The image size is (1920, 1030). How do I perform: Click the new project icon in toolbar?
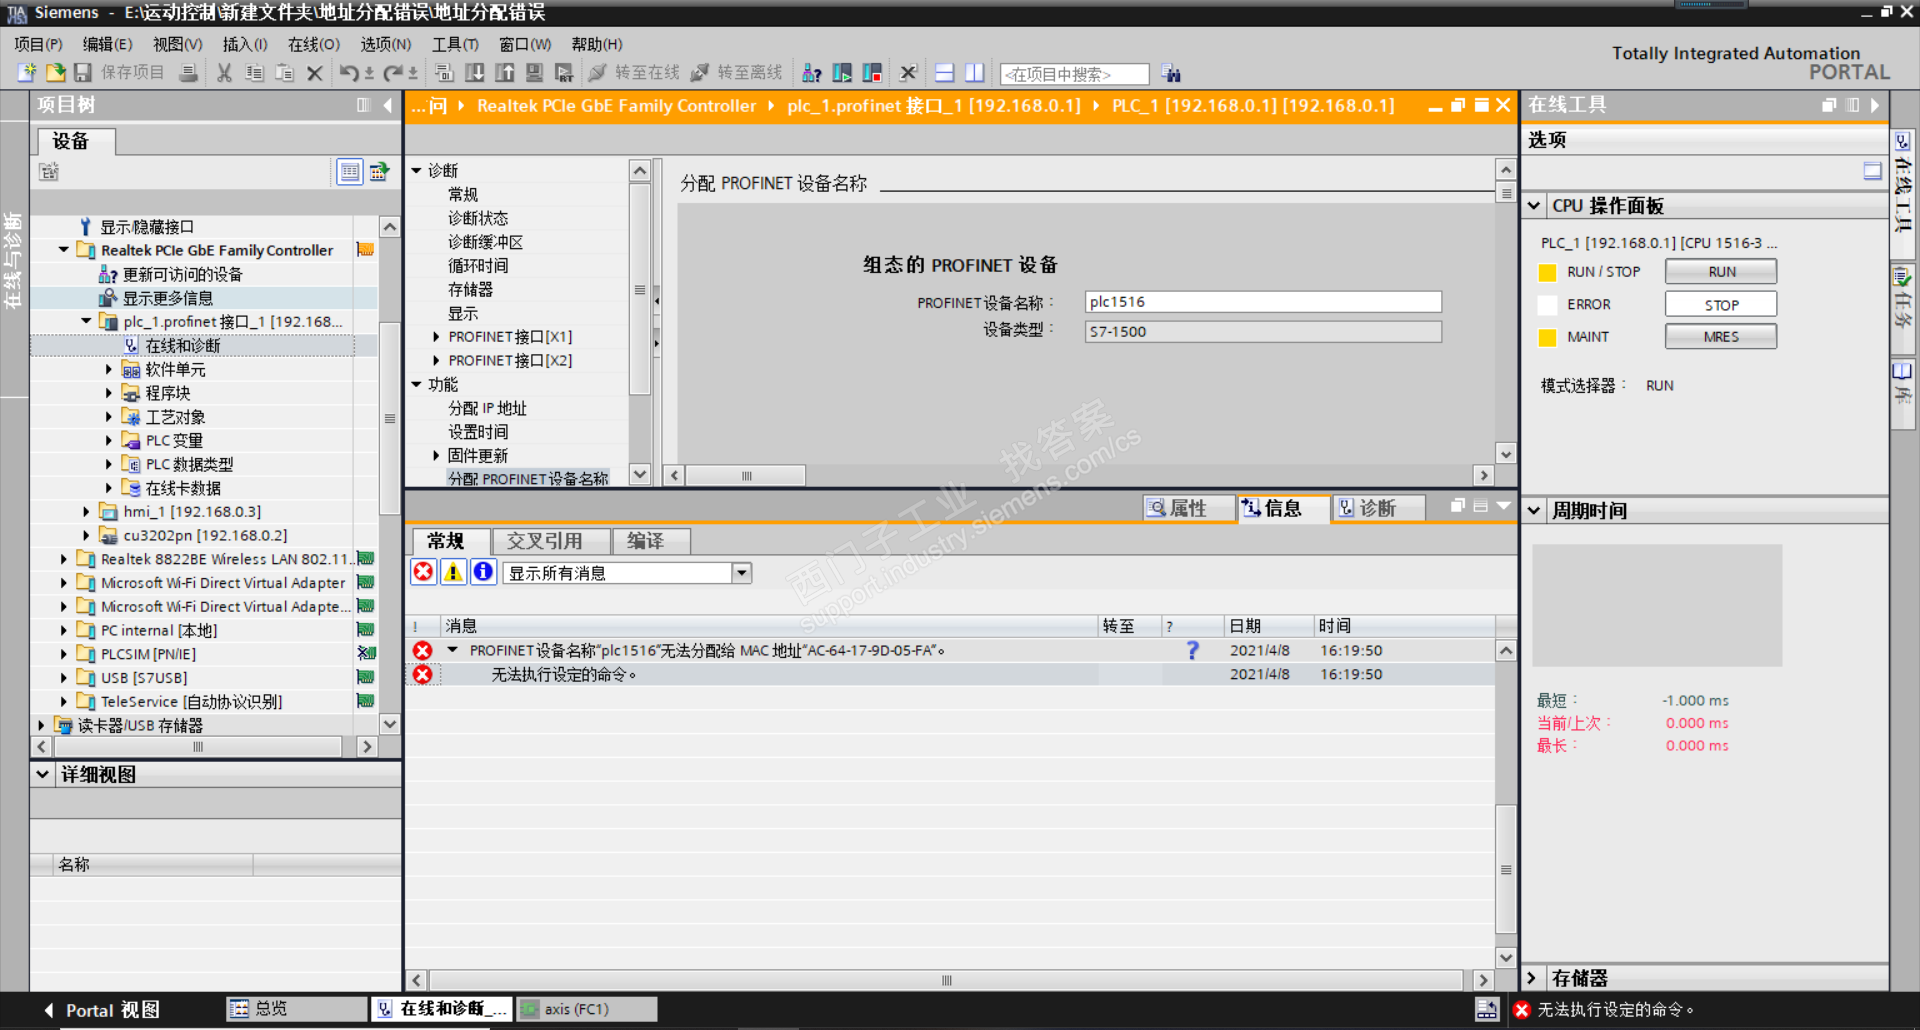pos(27,73)
